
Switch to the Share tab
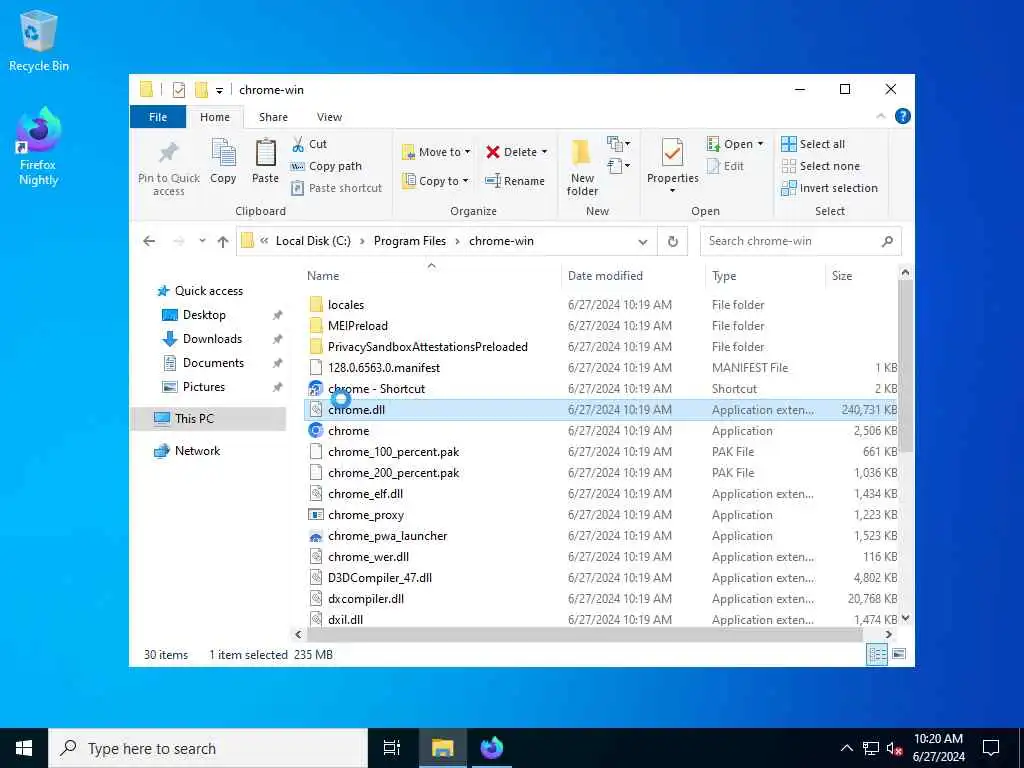(273, 117)
